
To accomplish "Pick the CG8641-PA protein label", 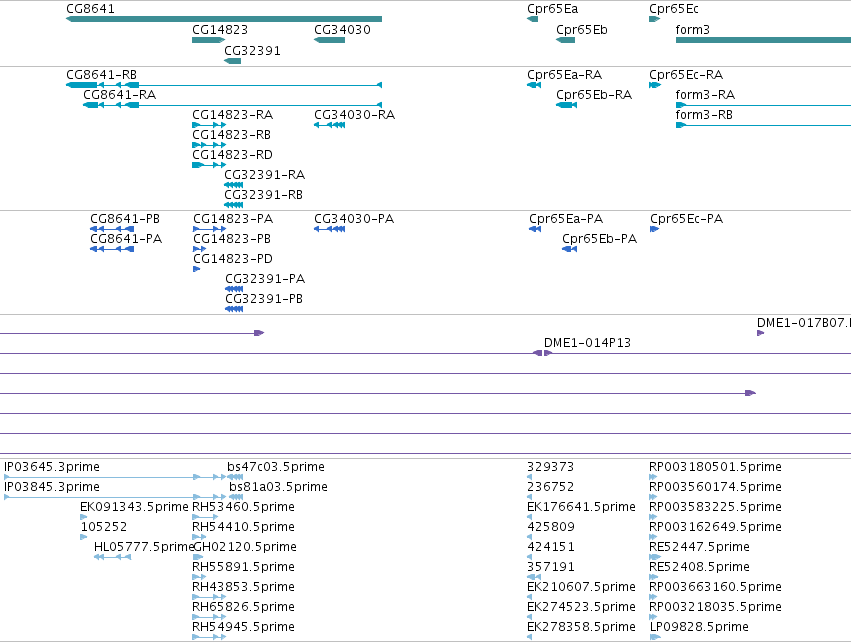I will coord(126,239).
